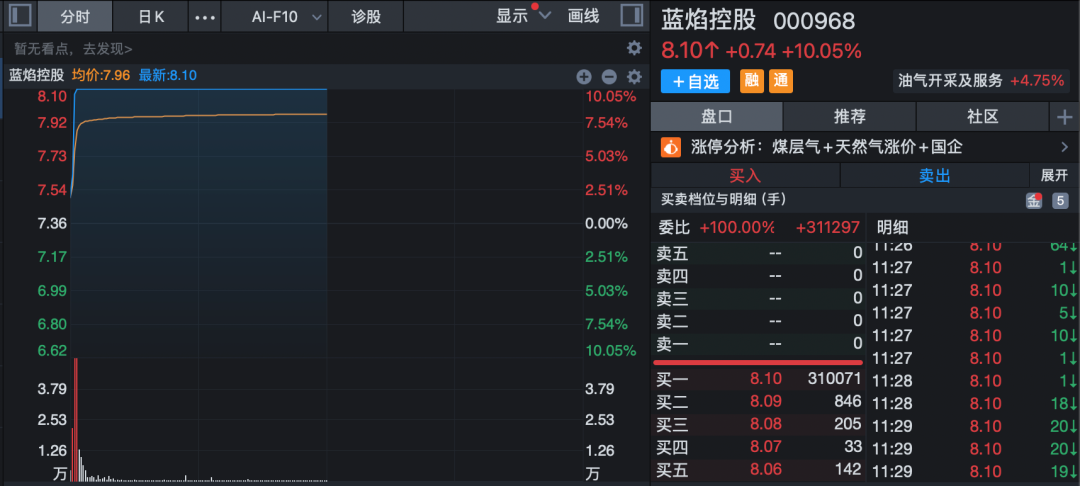Image resolution: width=1080 pixels, height=486 pixels.
Task: Open chart settings gear beside zoom icons
Action: 634,76
